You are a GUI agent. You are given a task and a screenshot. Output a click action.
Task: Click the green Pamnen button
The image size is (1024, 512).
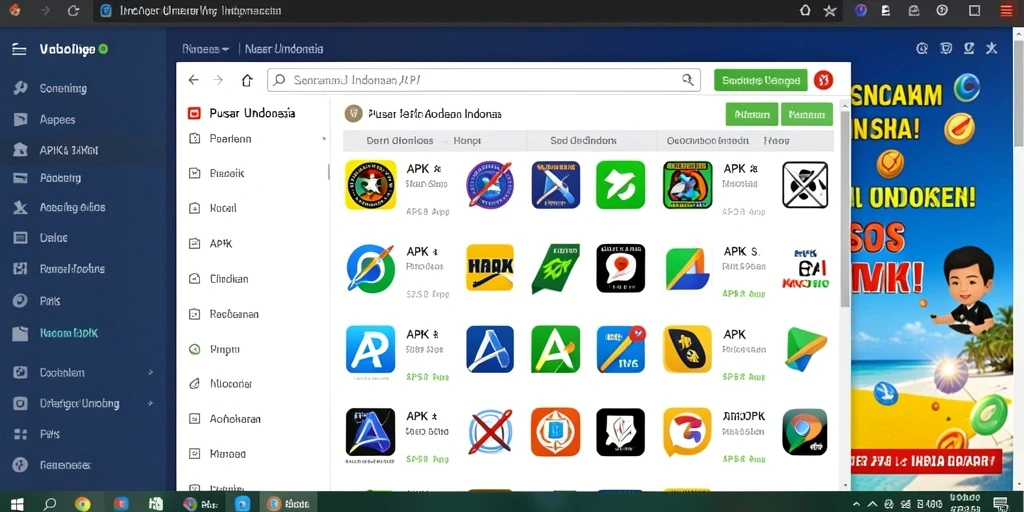click(807, 114)
